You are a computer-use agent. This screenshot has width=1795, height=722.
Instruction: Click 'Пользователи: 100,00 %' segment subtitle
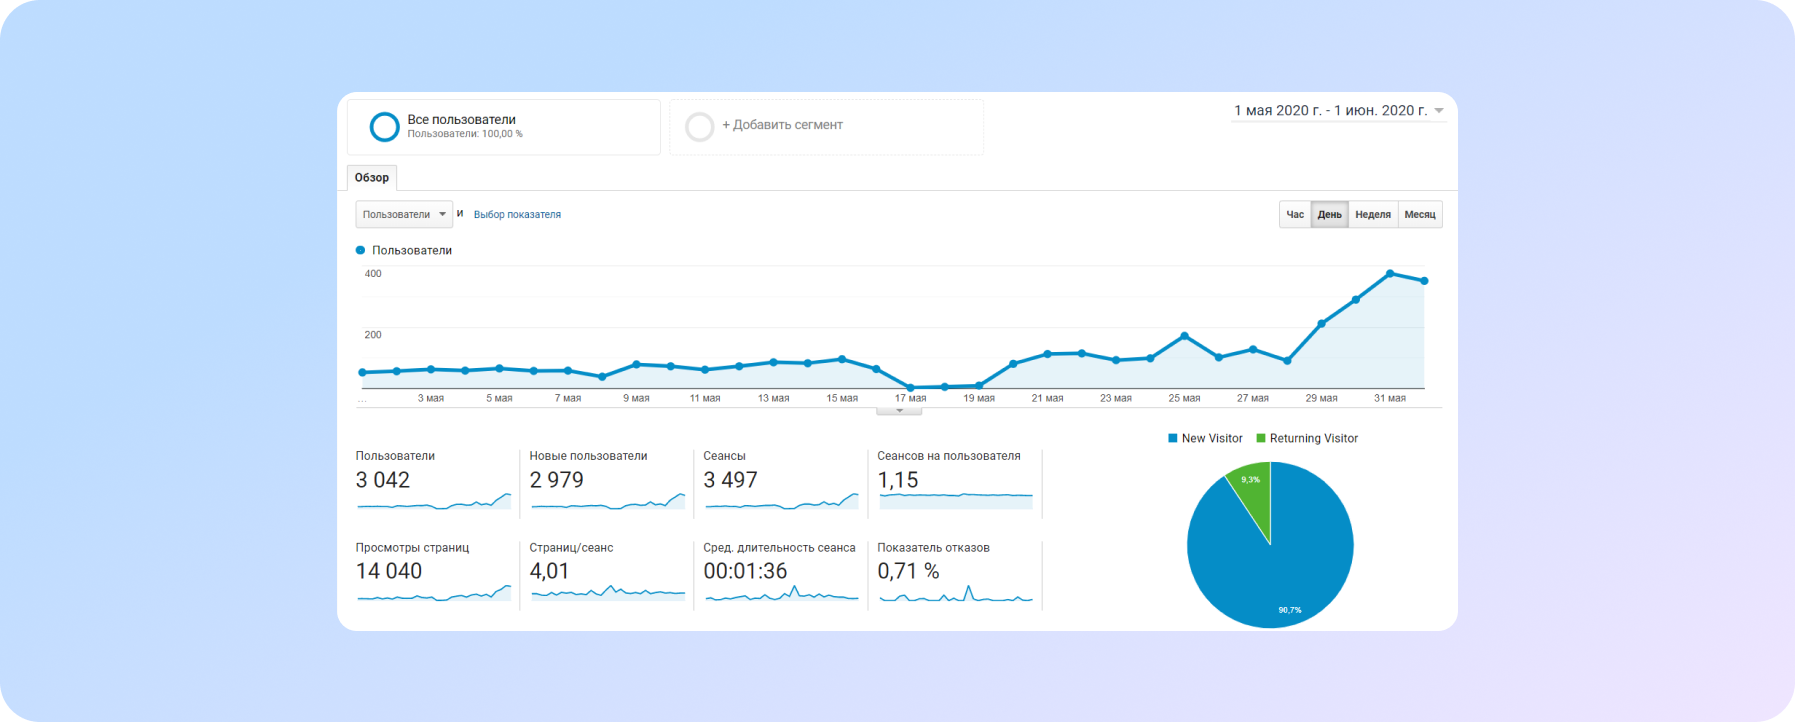tap(465, 134)
